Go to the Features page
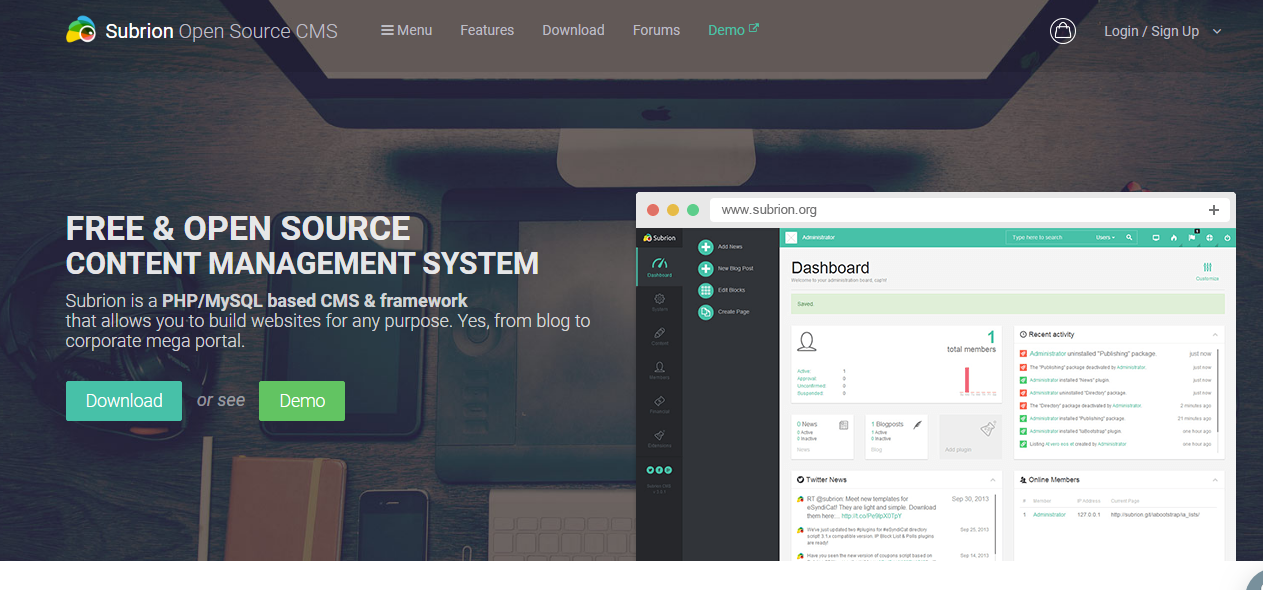The width and height of the screenshot is (1263, 590). (x=487, y=30)
